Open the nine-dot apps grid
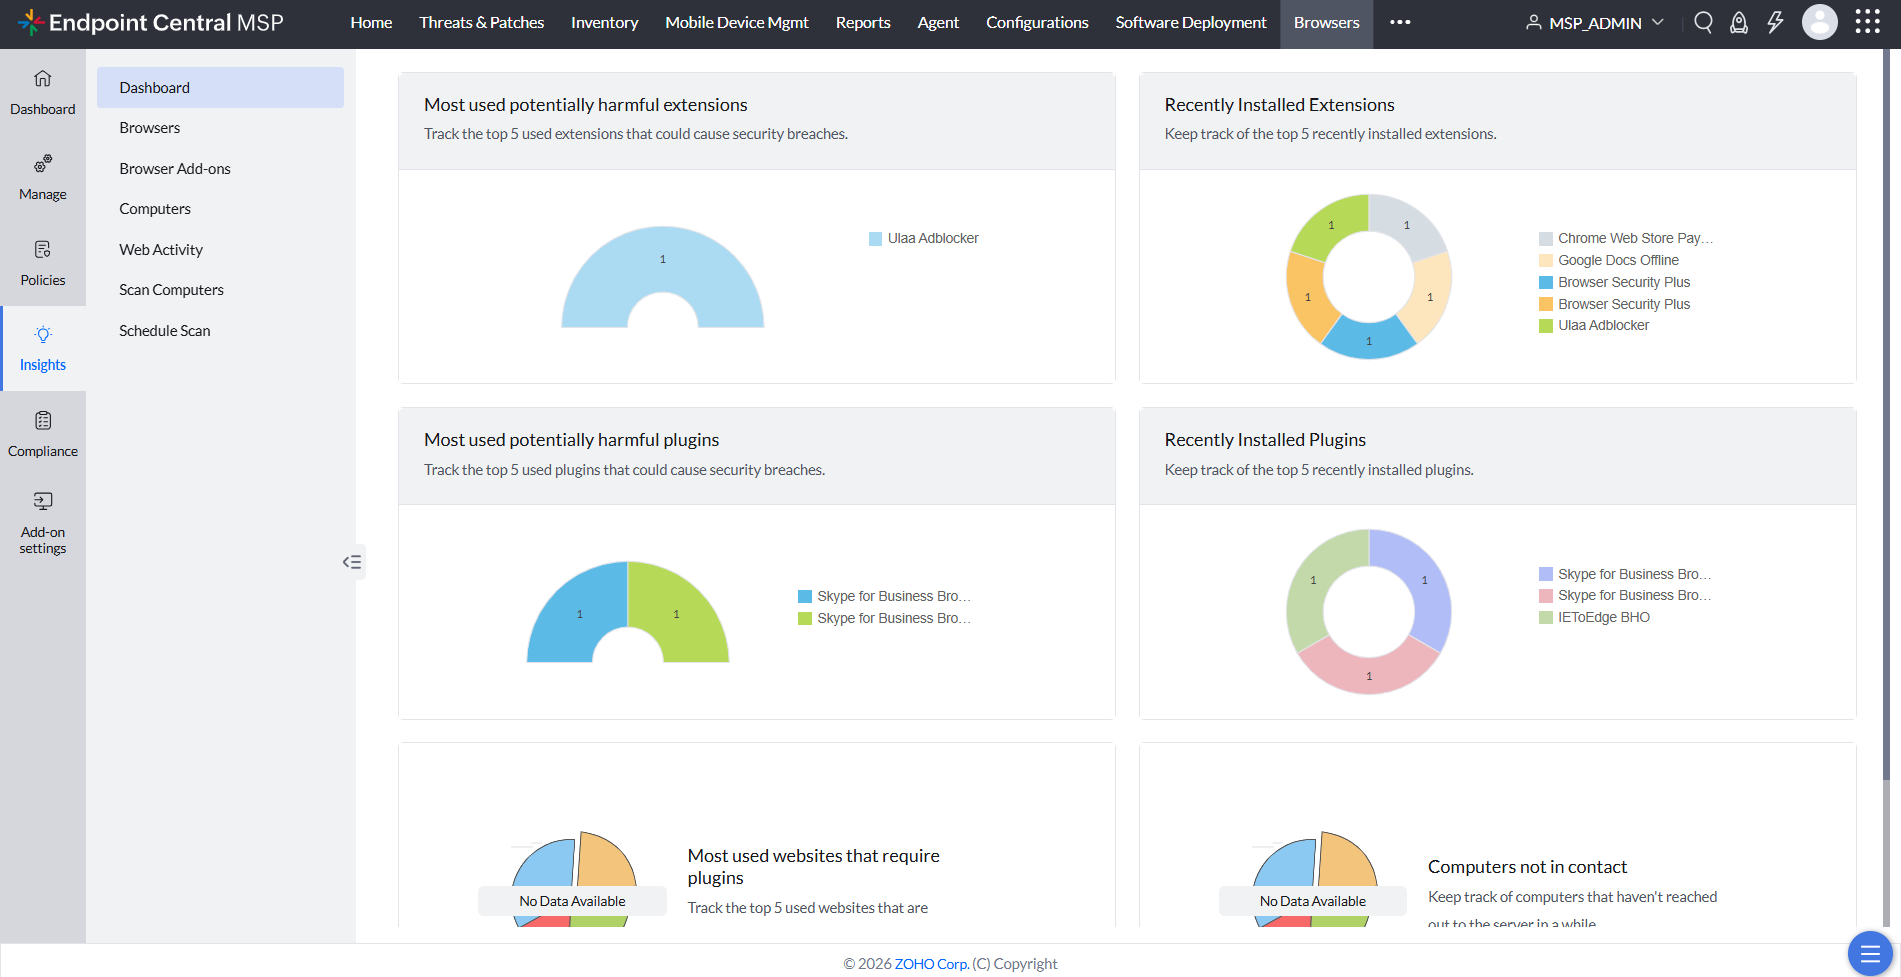The width and height of the screenshot is (1901, 977). pyautogui.click(x=1867, y=22)
